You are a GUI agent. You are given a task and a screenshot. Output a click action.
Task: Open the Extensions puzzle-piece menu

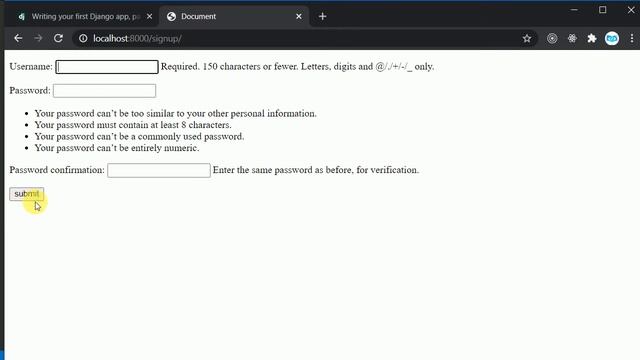pyautogui.click(x=592, y=38)
